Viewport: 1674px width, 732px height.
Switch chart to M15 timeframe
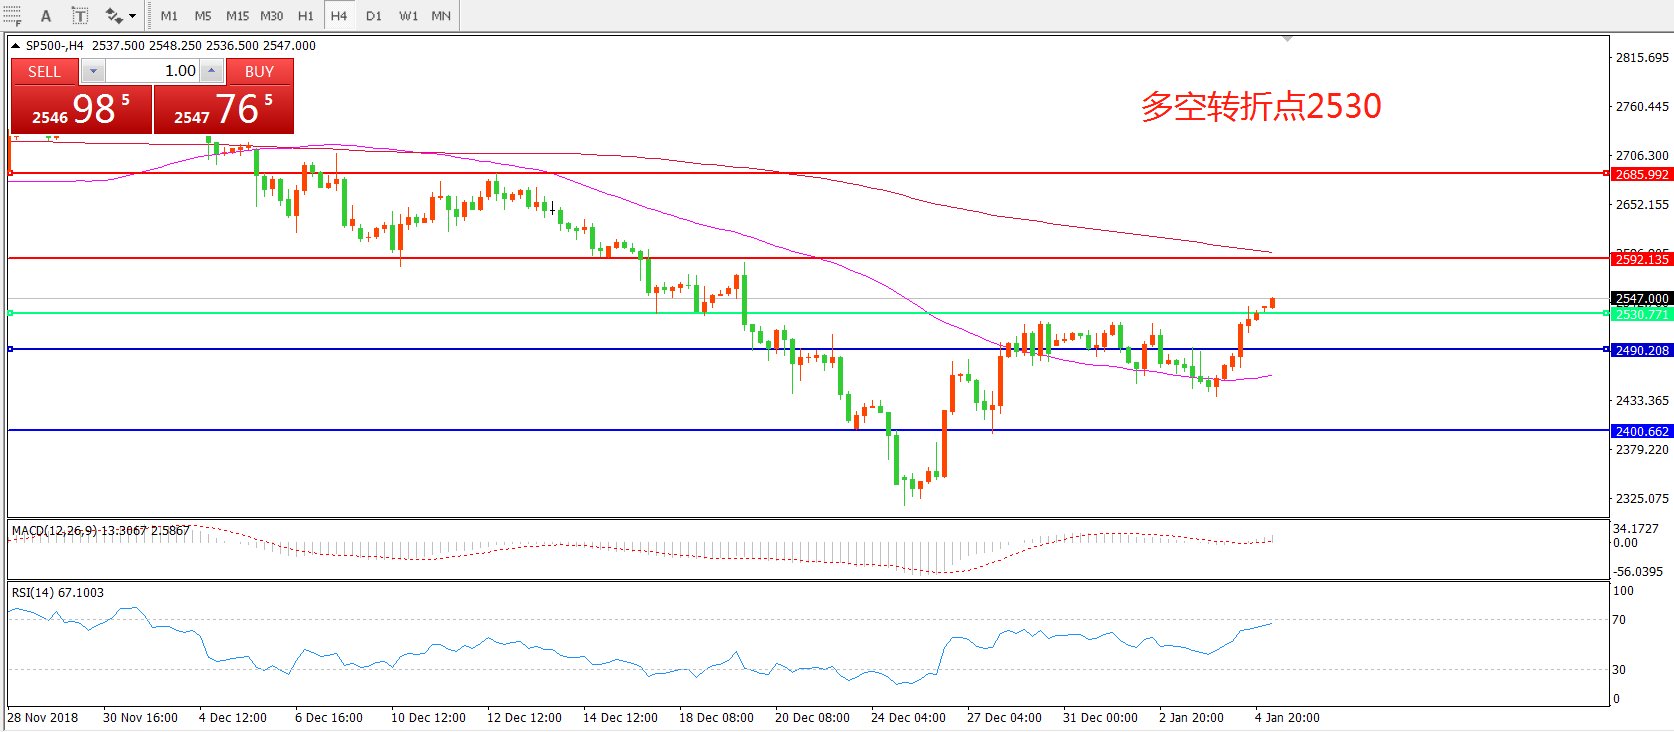(x=237, y=15)
